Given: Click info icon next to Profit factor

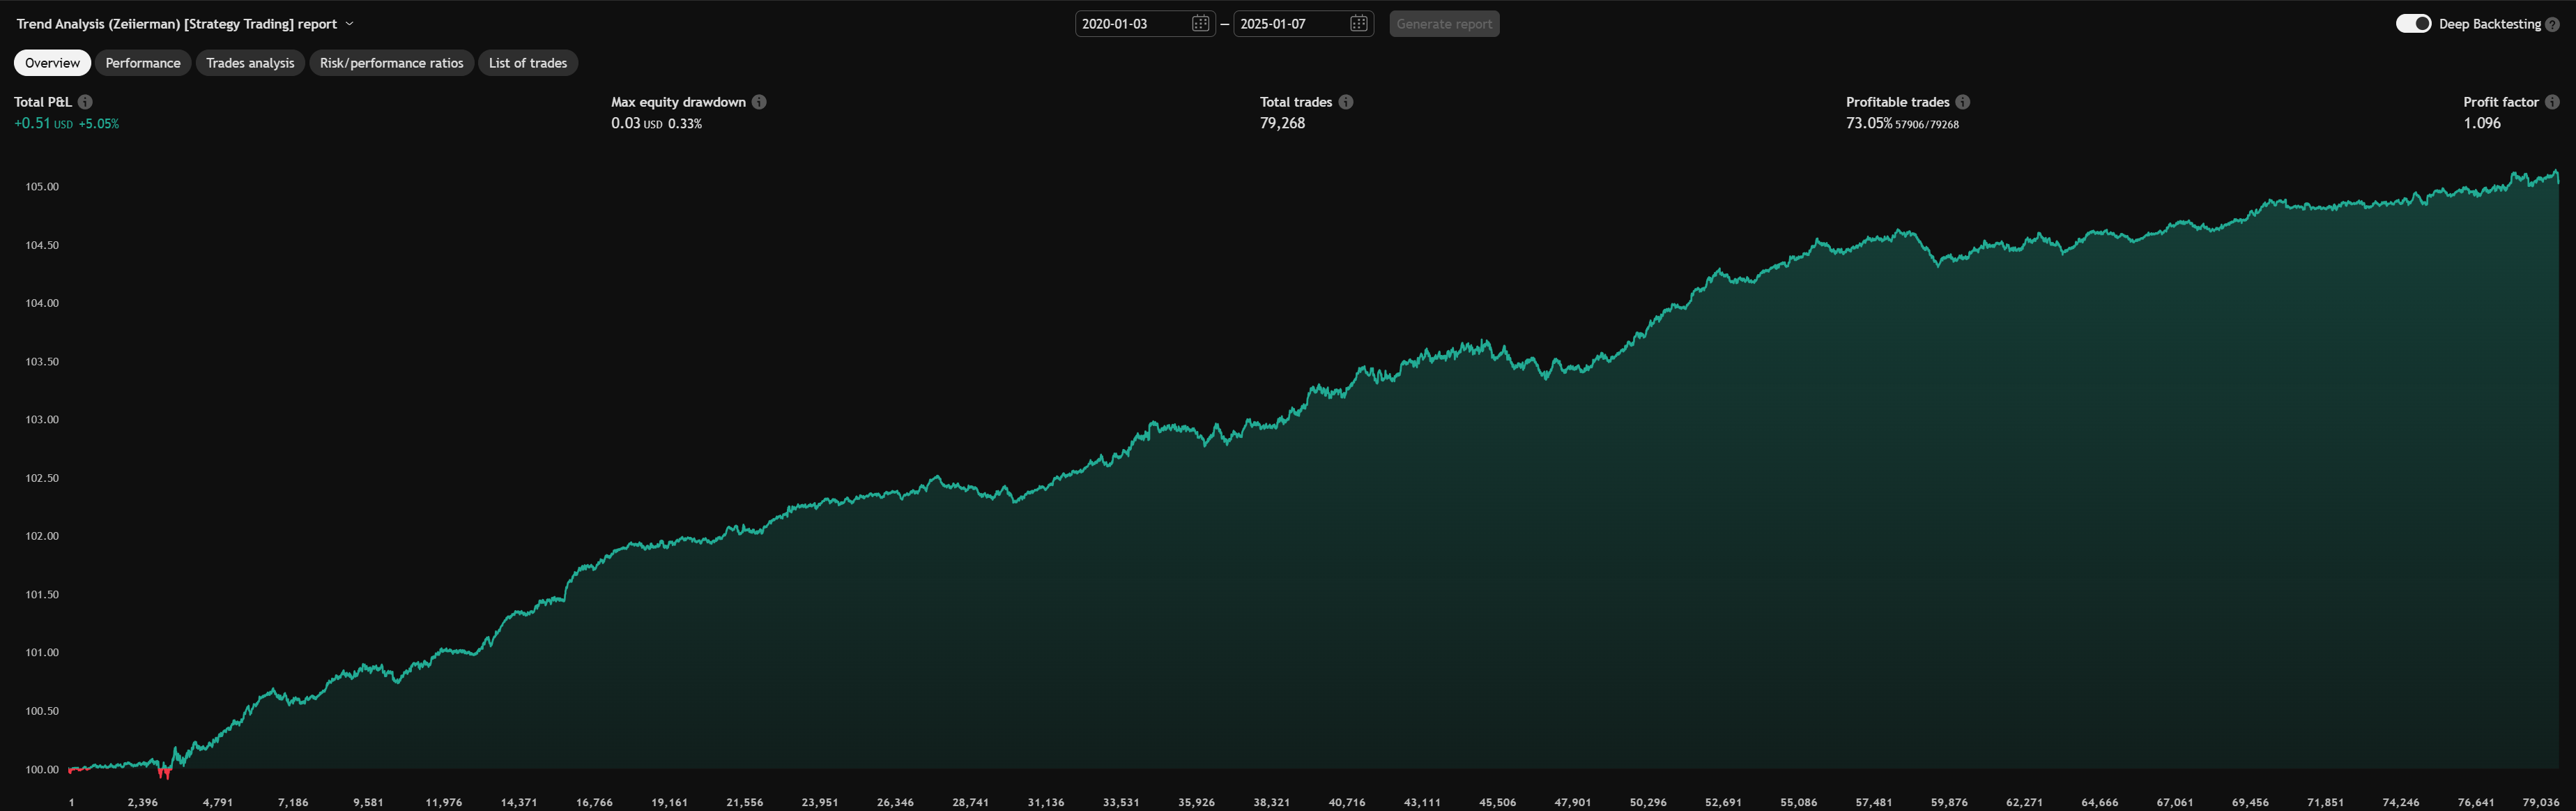Looking at the screenshot, I should point(2552,102).
